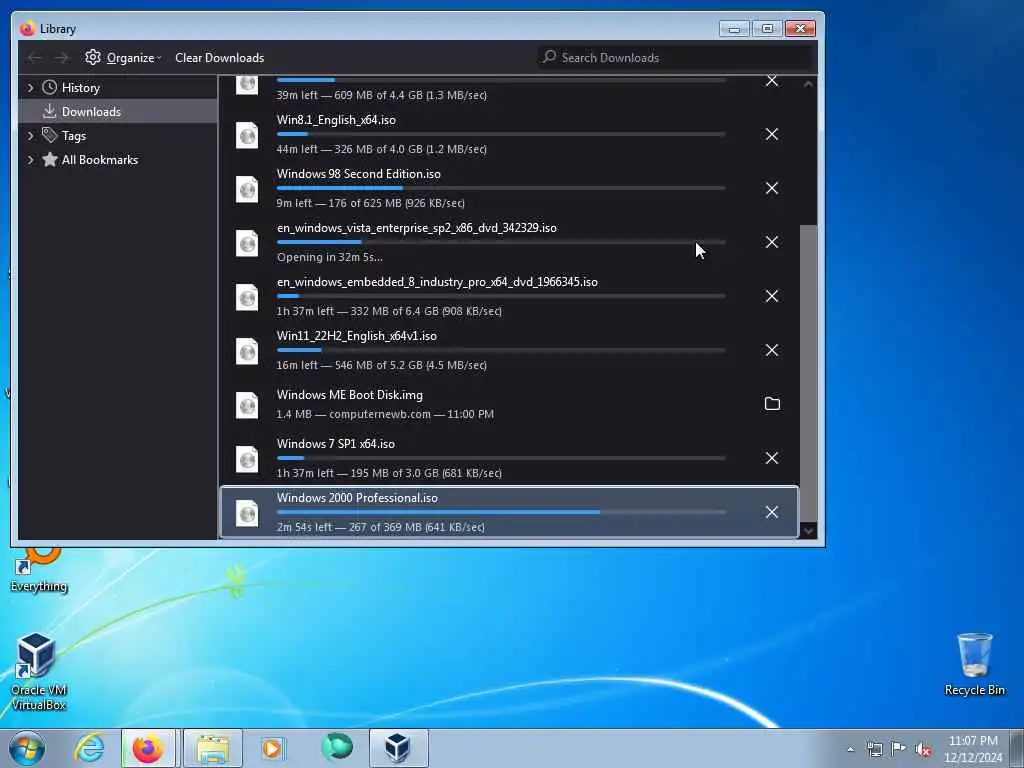
Task: Go back with the Library back arrow
Action: (35, 58)
